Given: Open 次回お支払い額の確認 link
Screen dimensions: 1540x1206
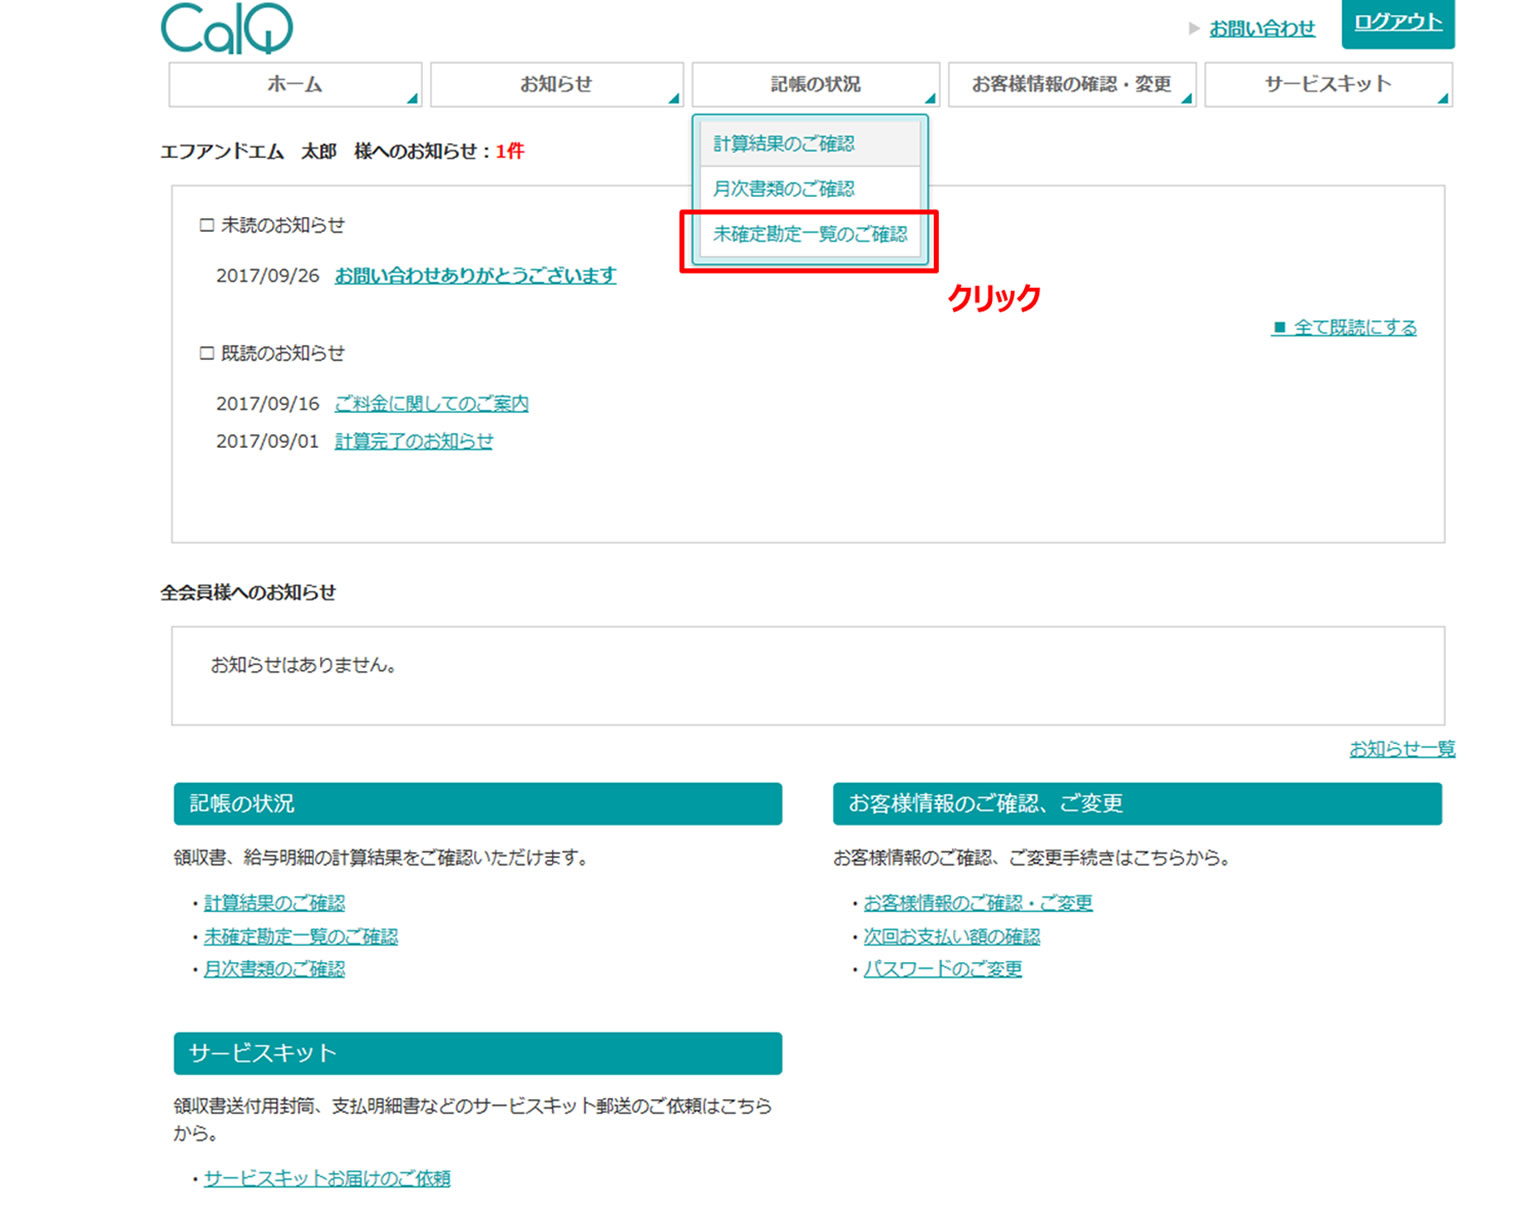Looking at the screenshot, I should click(x=952, y=937).
